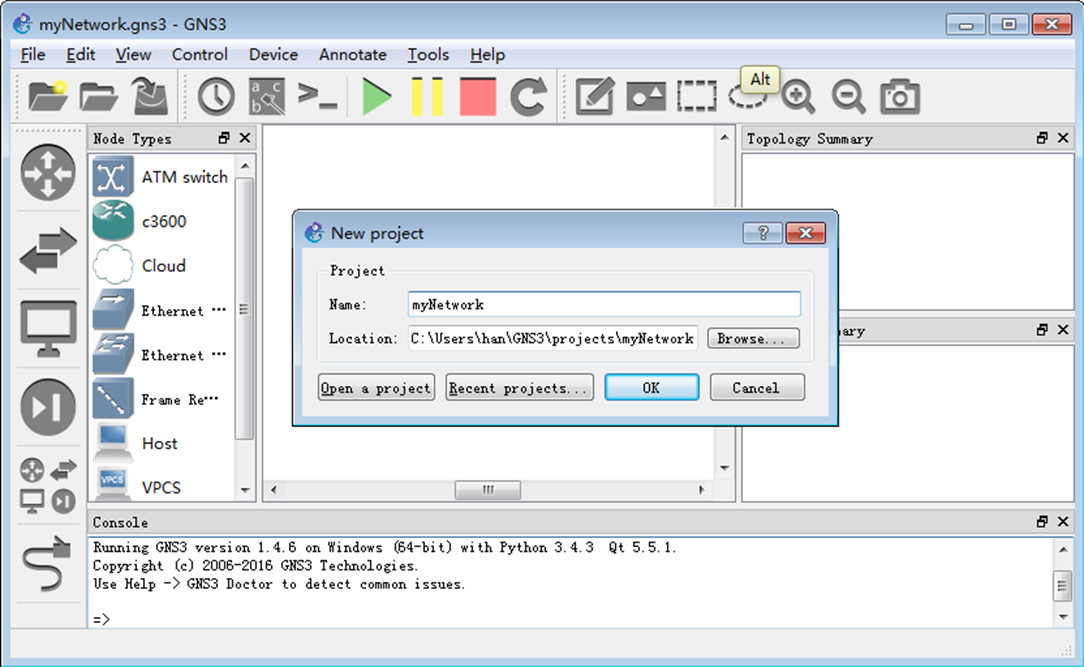Close the Node Types panel

coord(245,138)
